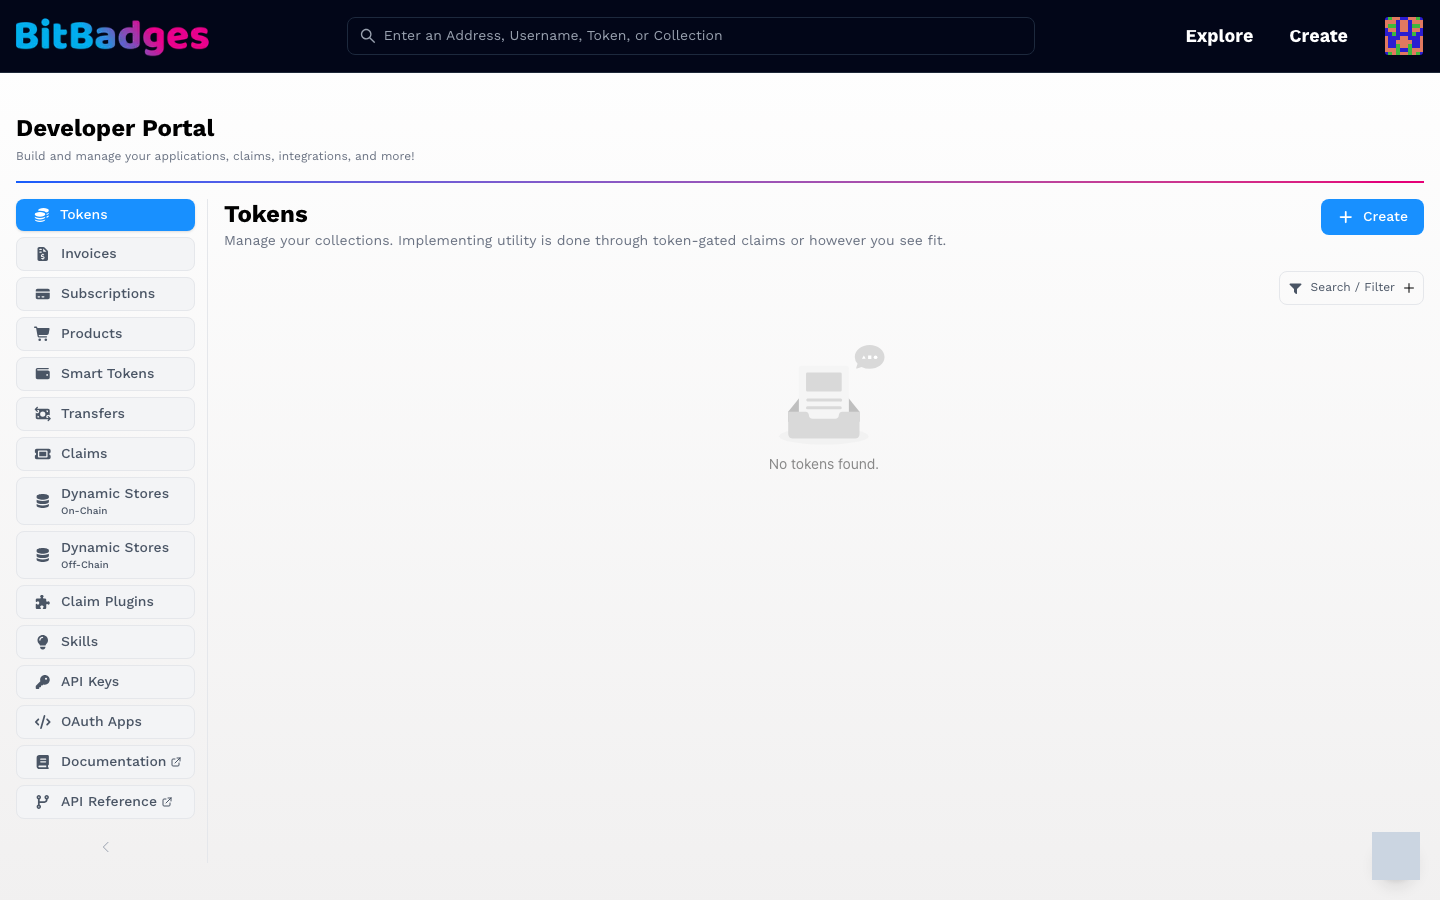Select Dynamic Stores On-Chain
The image size is (1440, 900).
105,501
